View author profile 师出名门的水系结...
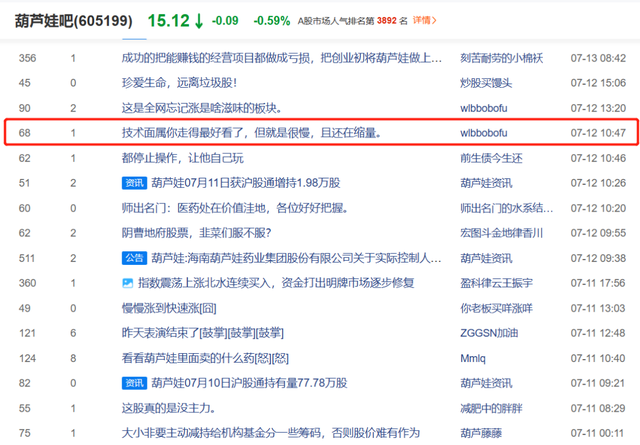Screen dimensions: 640x445 pyautogui.click(x=507, y=208)
